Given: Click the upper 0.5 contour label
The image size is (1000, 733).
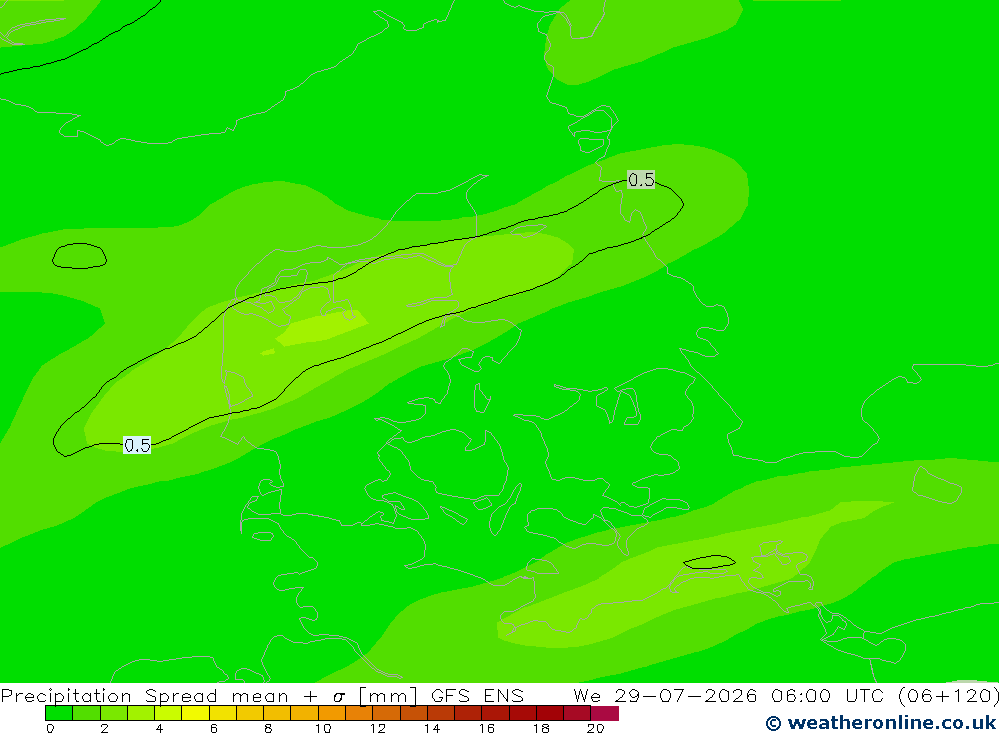Looking at the screenshot, I should pyautogui.click(x=641, y=180).
